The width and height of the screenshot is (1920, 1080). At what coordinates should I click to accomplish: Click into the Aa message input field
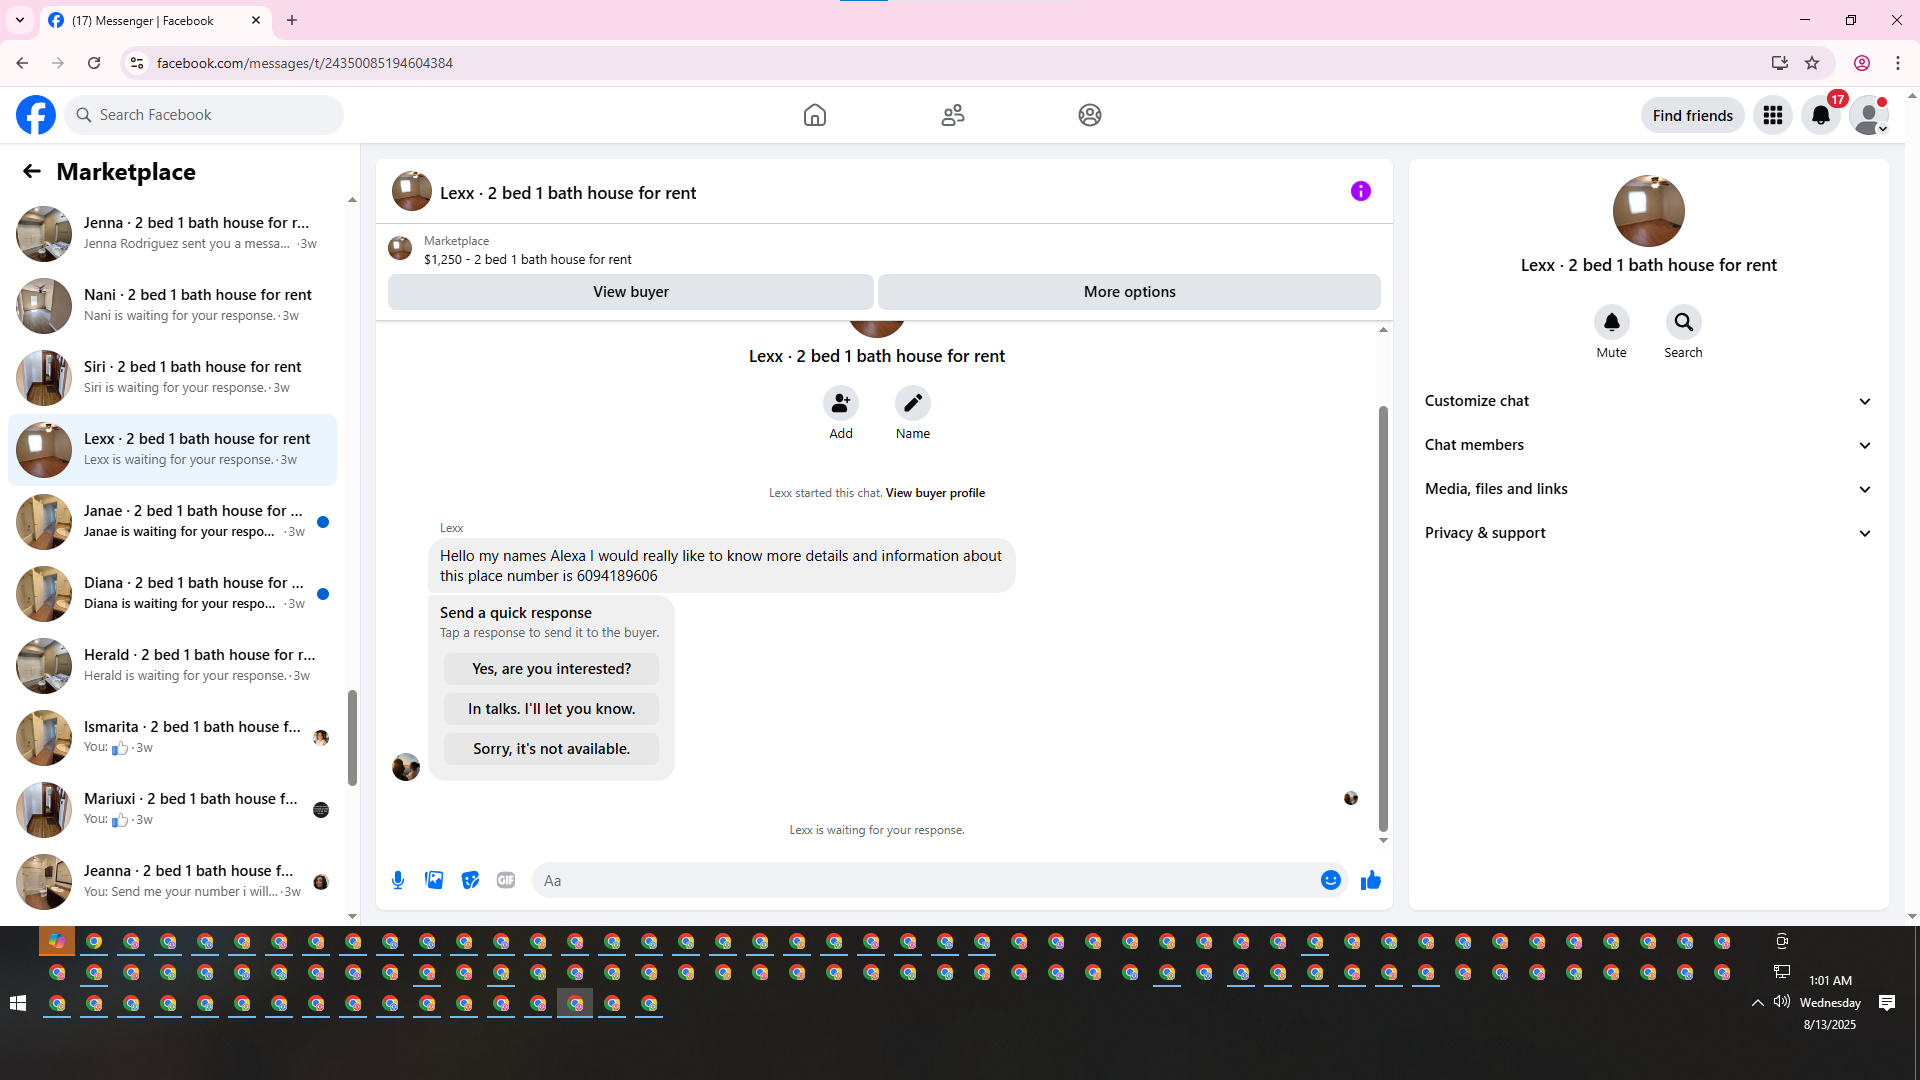(920, 880)
